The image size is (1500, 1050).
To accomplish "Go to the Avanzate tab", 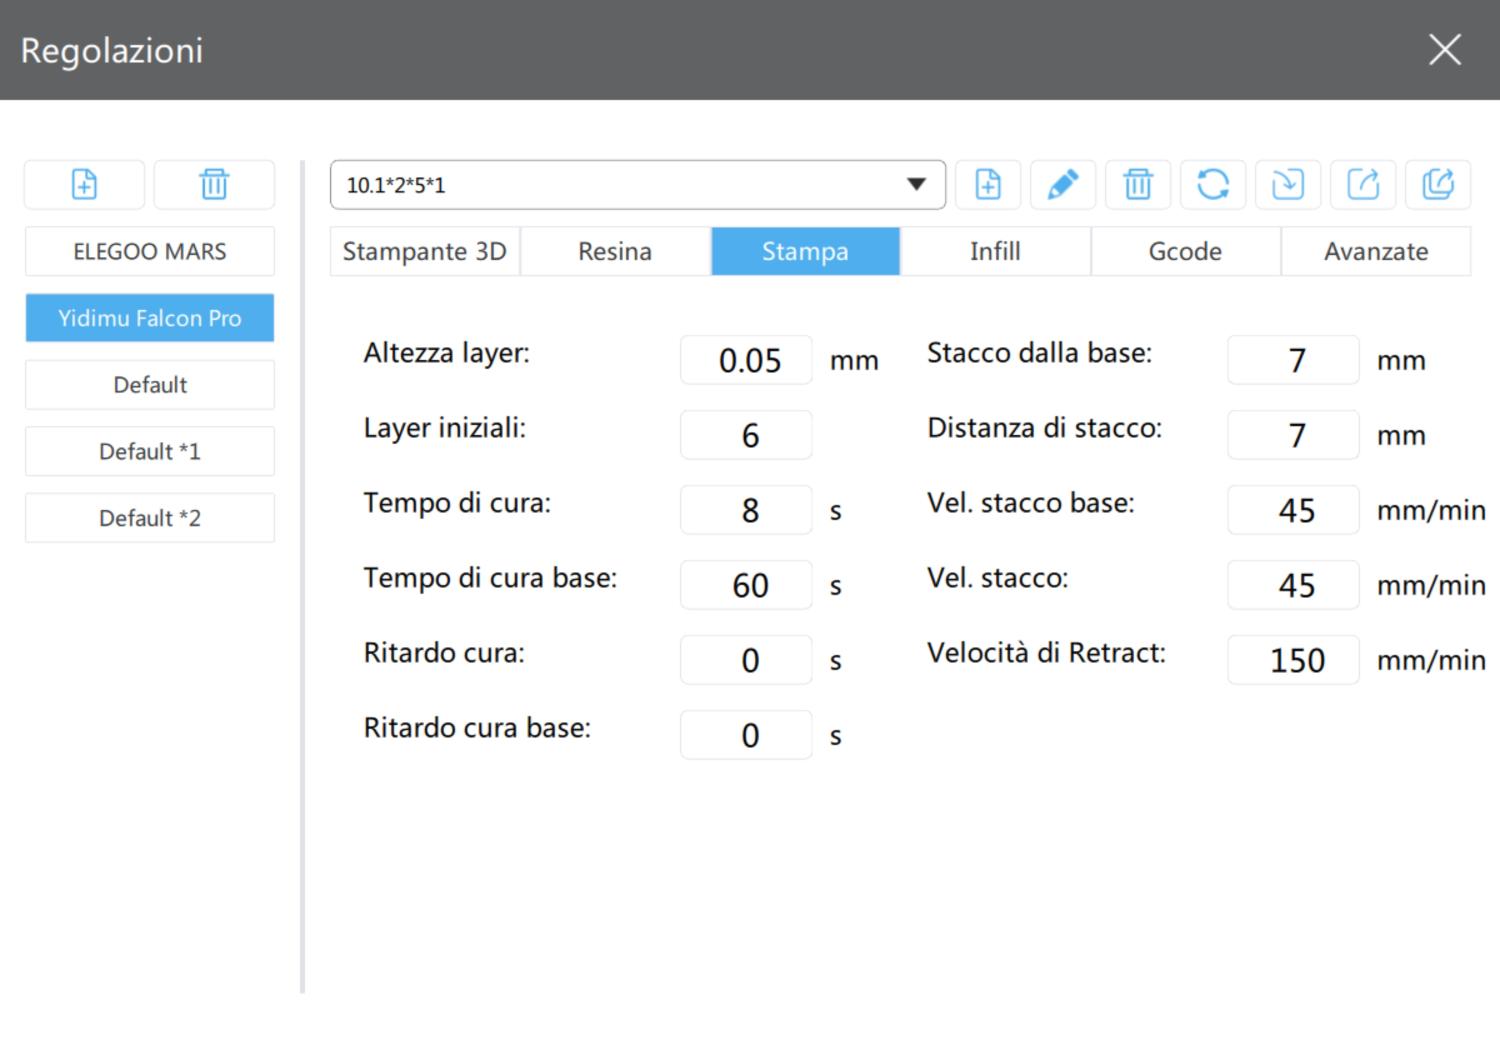I will tap(1376, 251).
